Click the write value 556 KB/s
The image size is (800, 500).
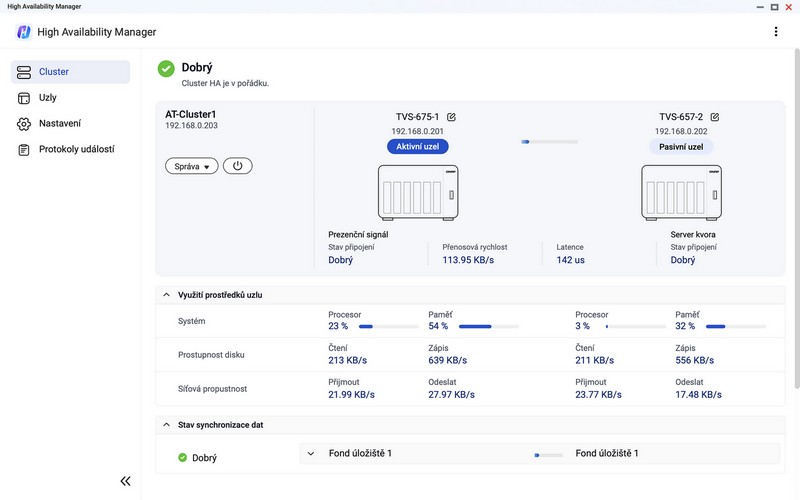[x=694, y=360]
